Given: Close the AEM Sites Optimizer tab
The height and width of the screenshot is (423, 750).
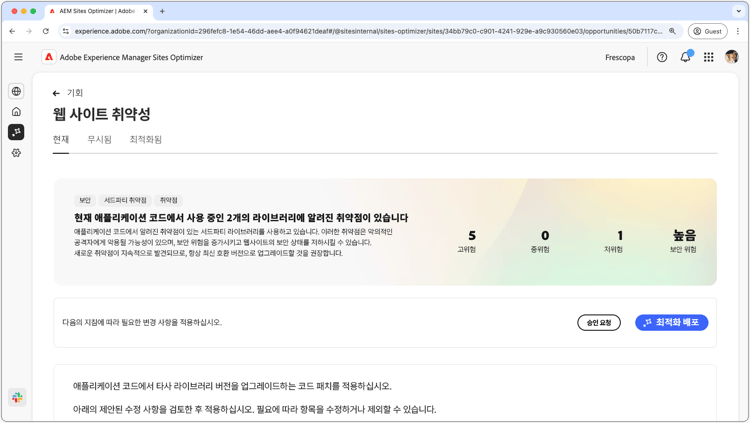Looking at the screenshot, I should 145,11.
